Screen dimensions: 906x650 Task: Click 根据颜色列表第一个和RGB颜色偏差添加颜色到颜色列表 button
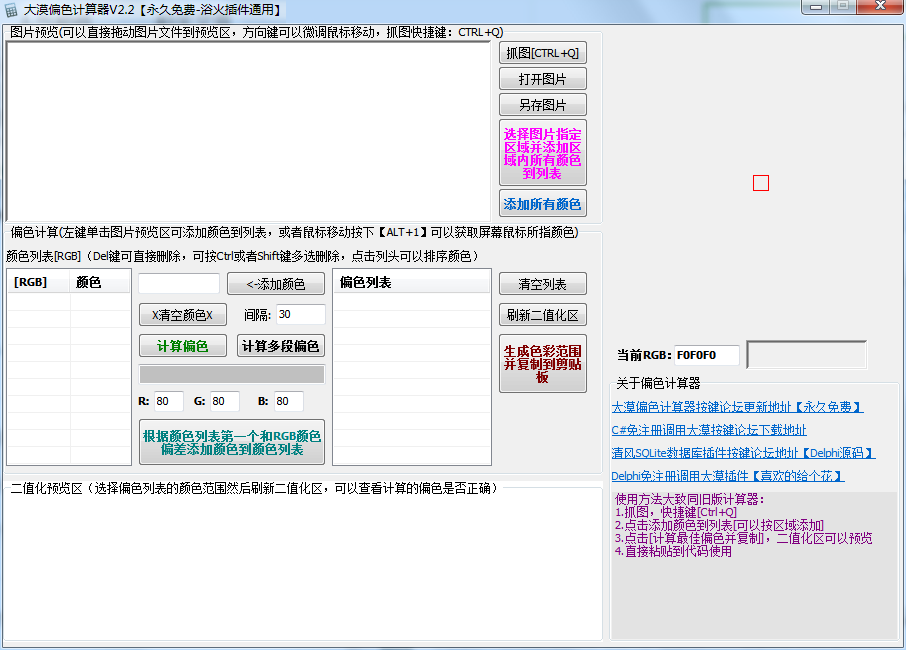pyautogui.click(x=232, y=442)
